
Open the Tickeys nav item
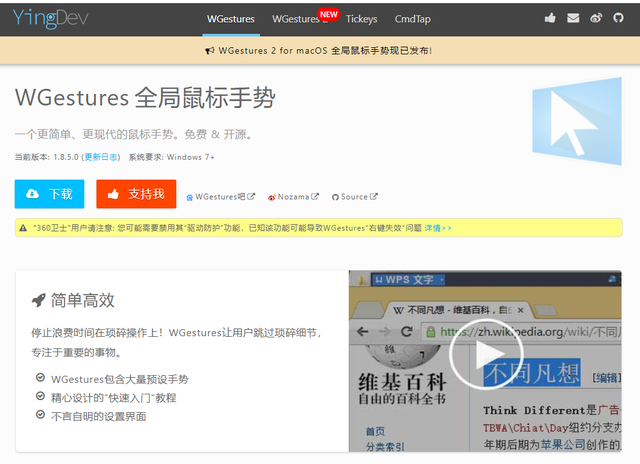click(361, 19)
